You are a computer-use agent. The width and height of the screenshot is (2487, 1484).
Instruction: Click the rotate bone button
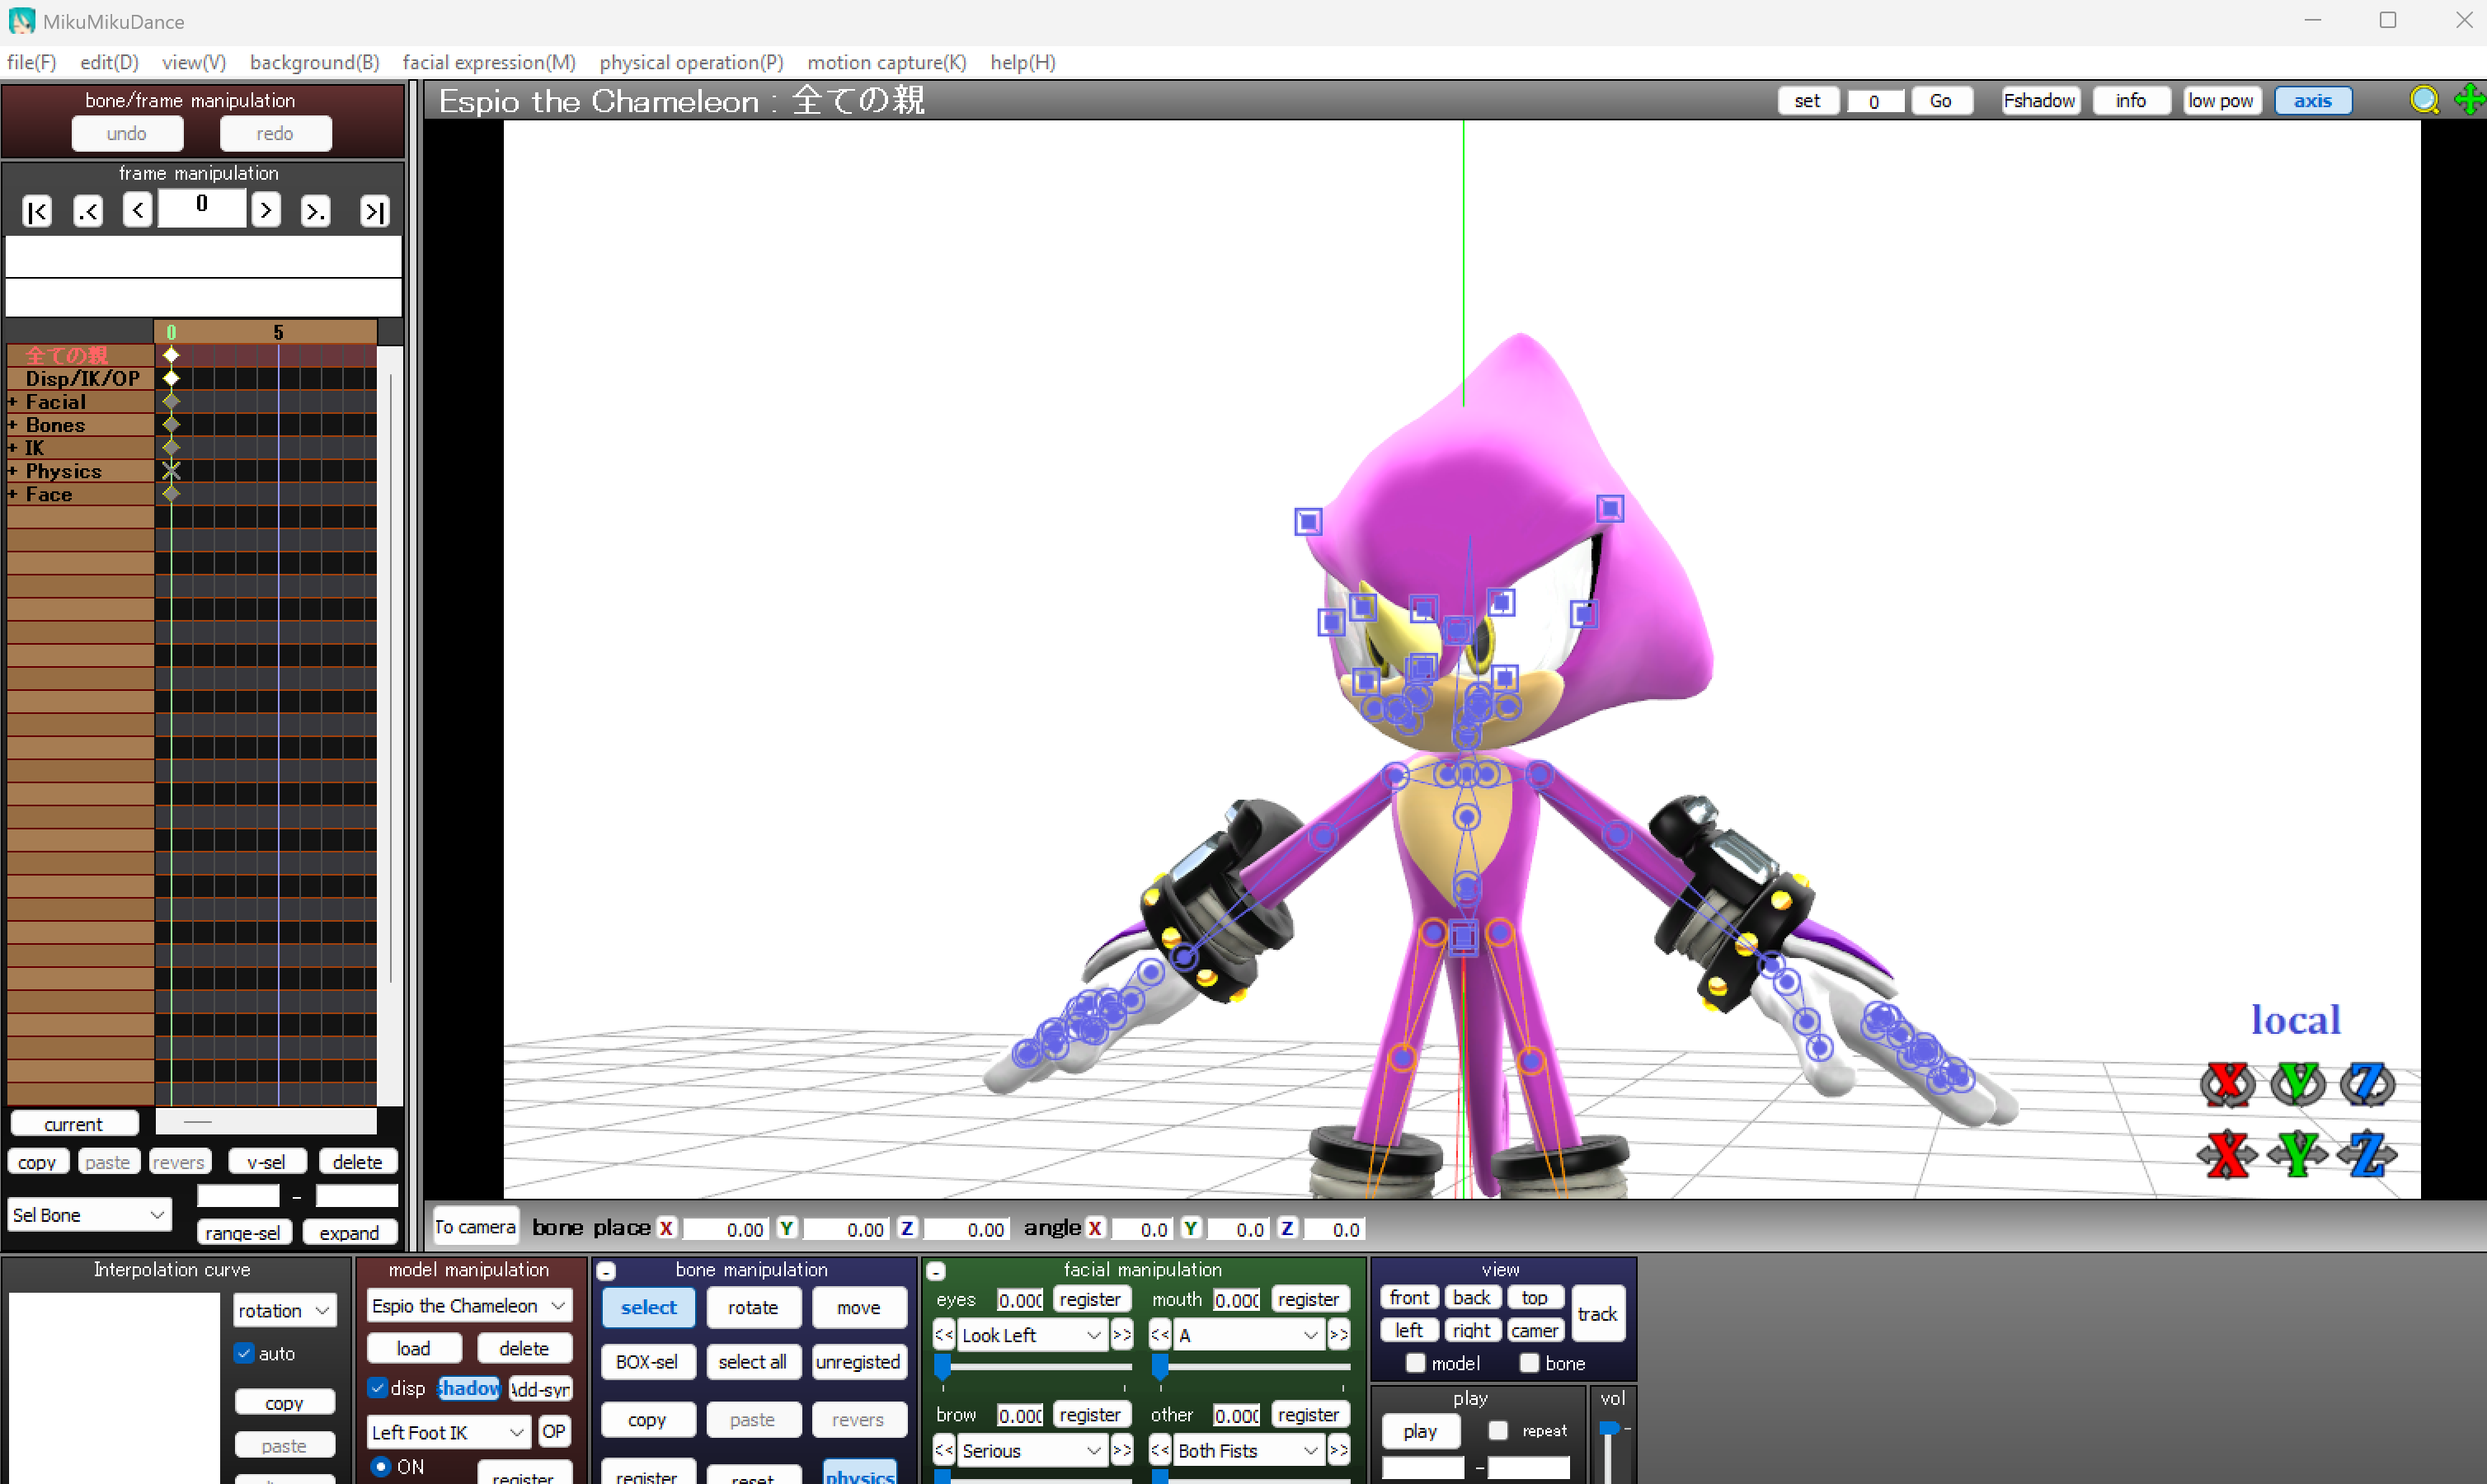click(x=752, y=1307)
